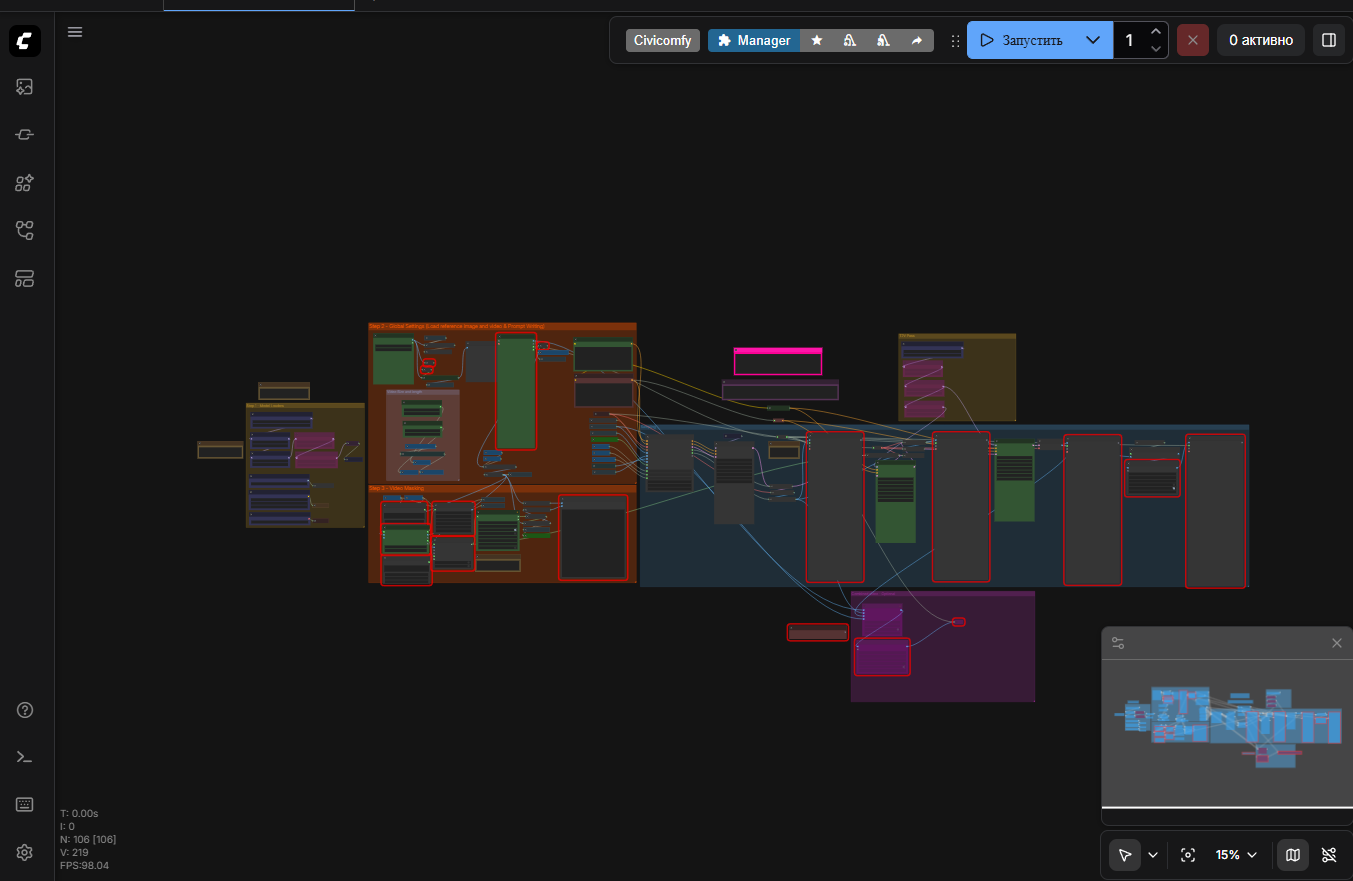Open the help center icon
1353x881 pixels.
pos(25,710)
